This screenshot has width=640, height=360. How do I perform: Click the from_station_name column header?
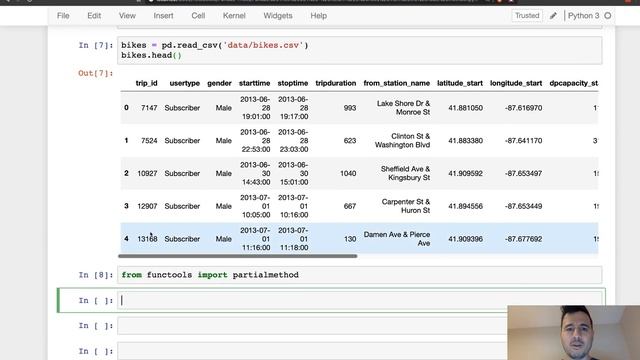(x=396, y=83)
